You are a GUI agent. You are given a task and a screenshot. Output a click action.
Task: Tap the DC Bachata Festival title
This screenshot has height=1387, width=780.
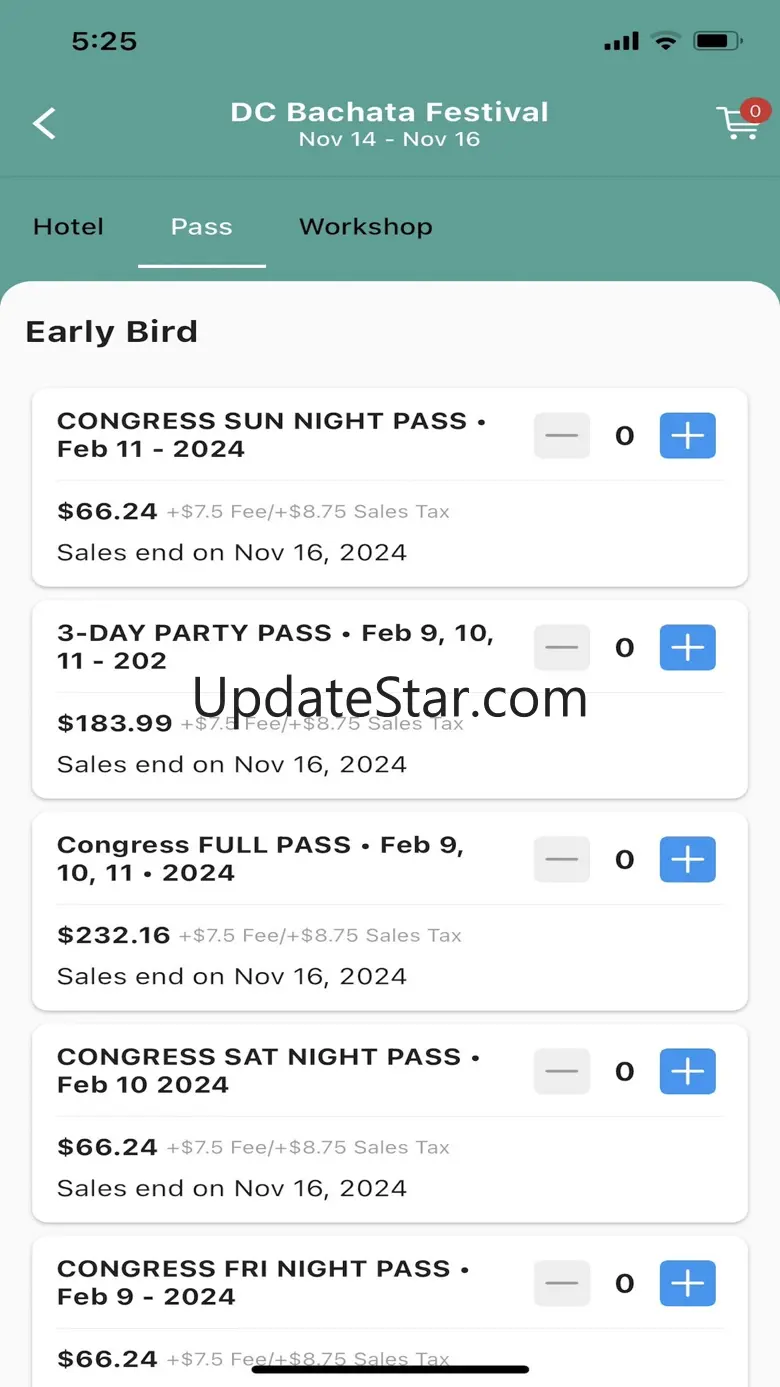click(x=389, y=112)
